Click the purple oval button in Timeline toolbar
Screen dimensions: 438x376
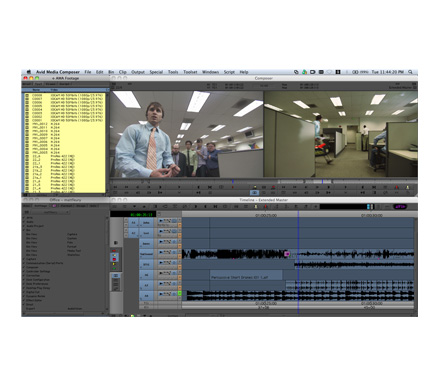400,207
